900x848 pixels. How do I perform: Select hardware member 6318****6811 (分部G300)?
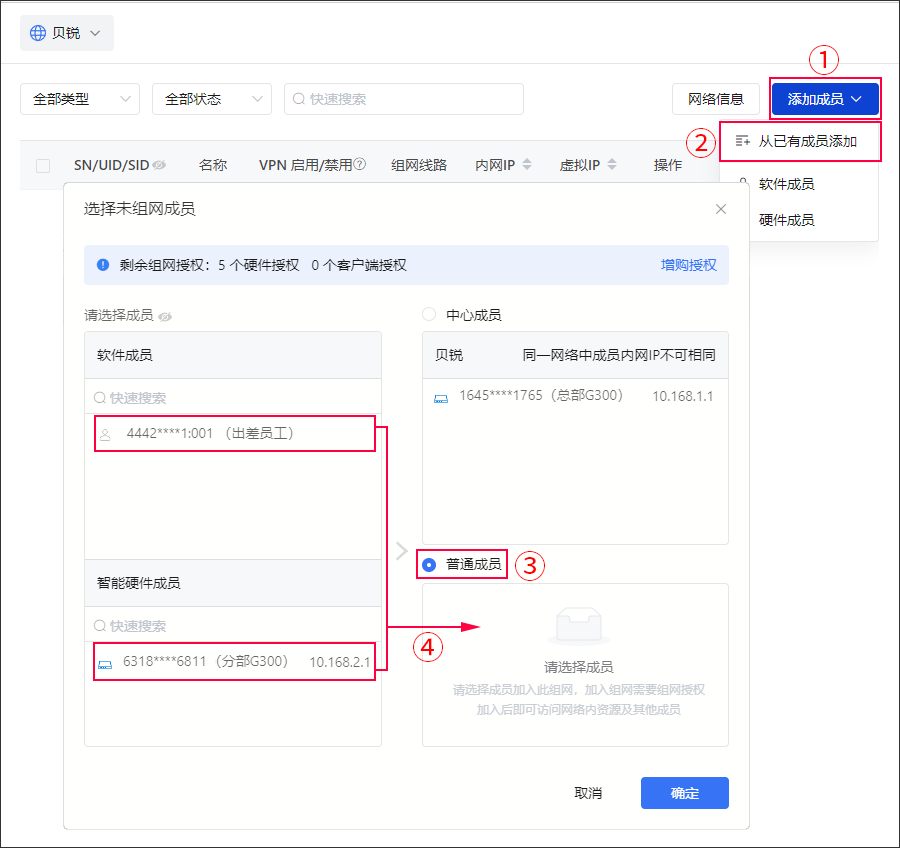[235, 661]
